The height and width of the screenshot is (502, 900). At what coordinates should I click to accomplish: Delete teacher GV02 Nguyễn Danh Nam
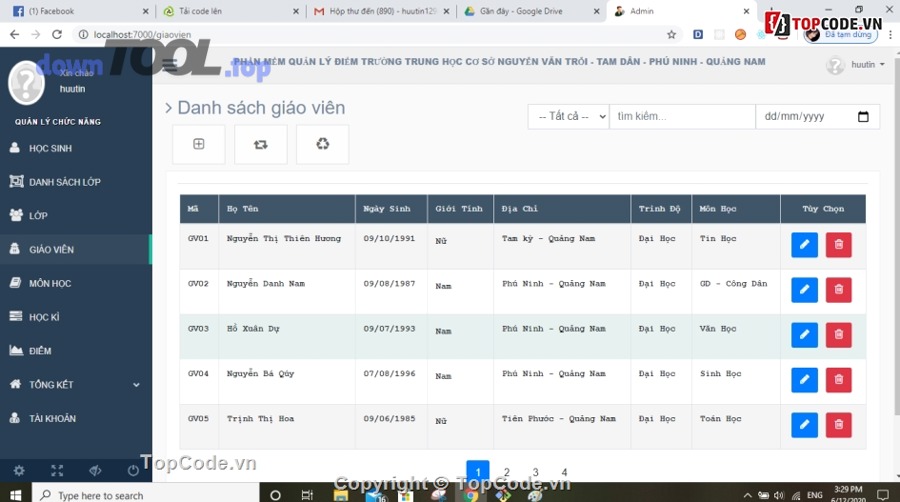pos(838,290)
